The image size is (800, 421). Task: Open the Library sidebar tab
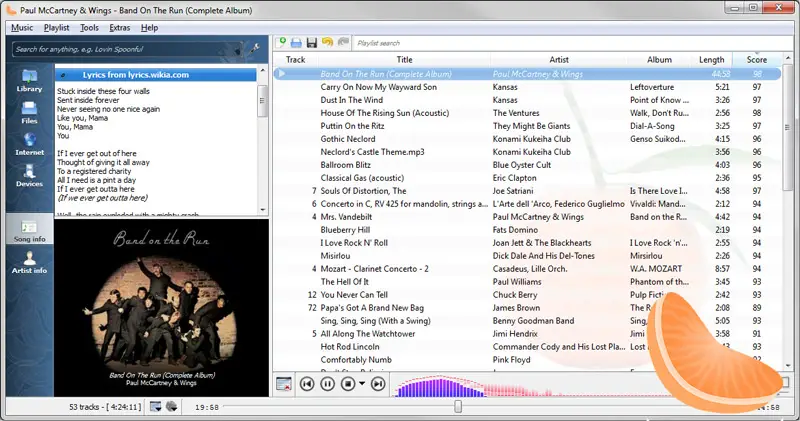[x=29, y=80]
